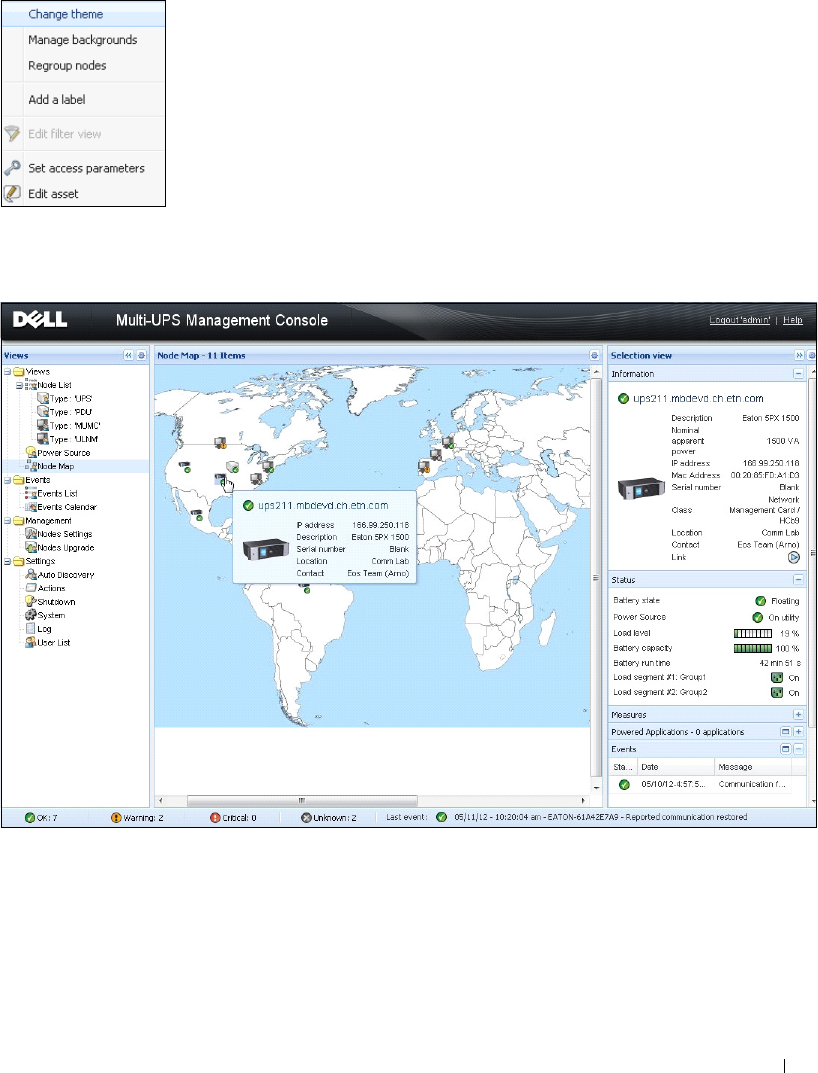Image resolution: width=818 pixels, height=1073 pixels.
Task: Click the Warning status indicator in status bar
Action: (x=135, y=817)
